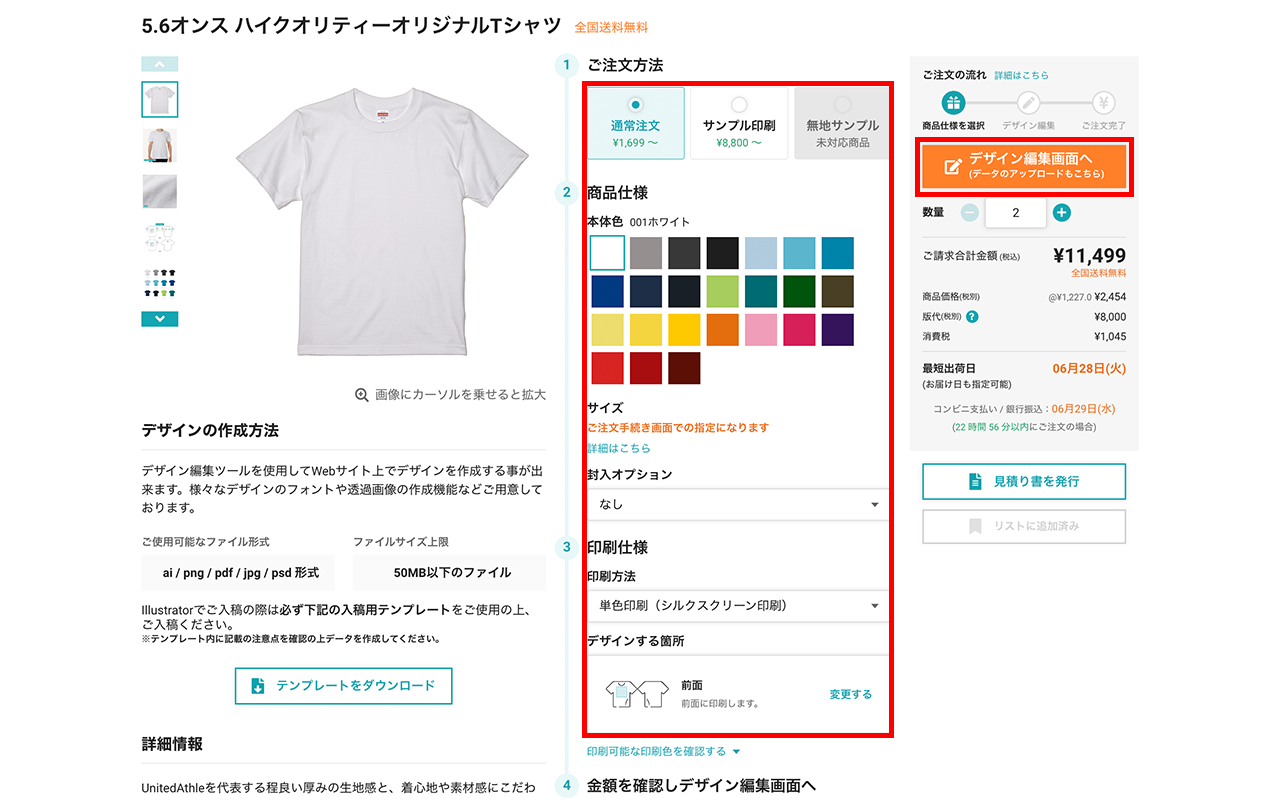This screenshot has width=1280, height=800.
Task: Select the サンプル印刷 radio option
Action: (x=737, y=104)
